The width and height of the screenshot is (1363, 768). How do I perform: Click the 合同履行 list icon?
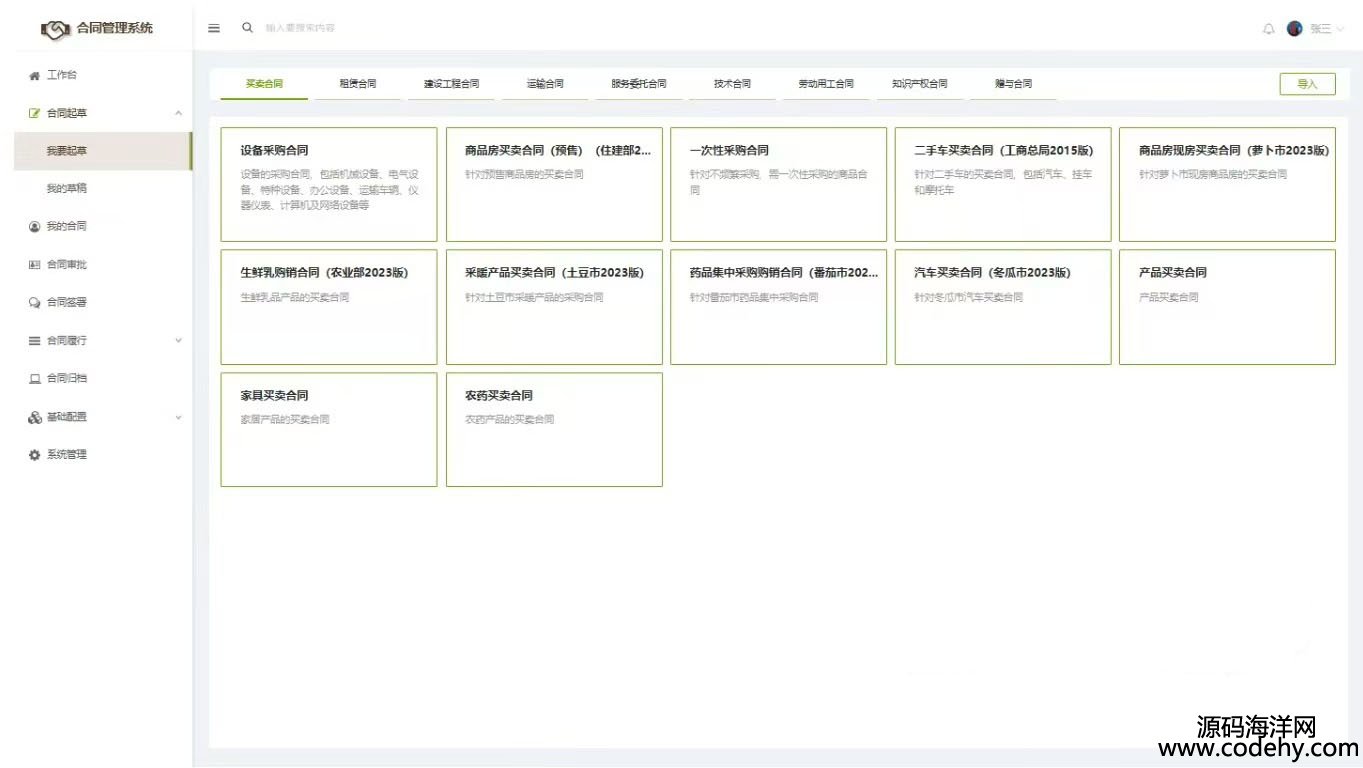(x=35, y=341)
